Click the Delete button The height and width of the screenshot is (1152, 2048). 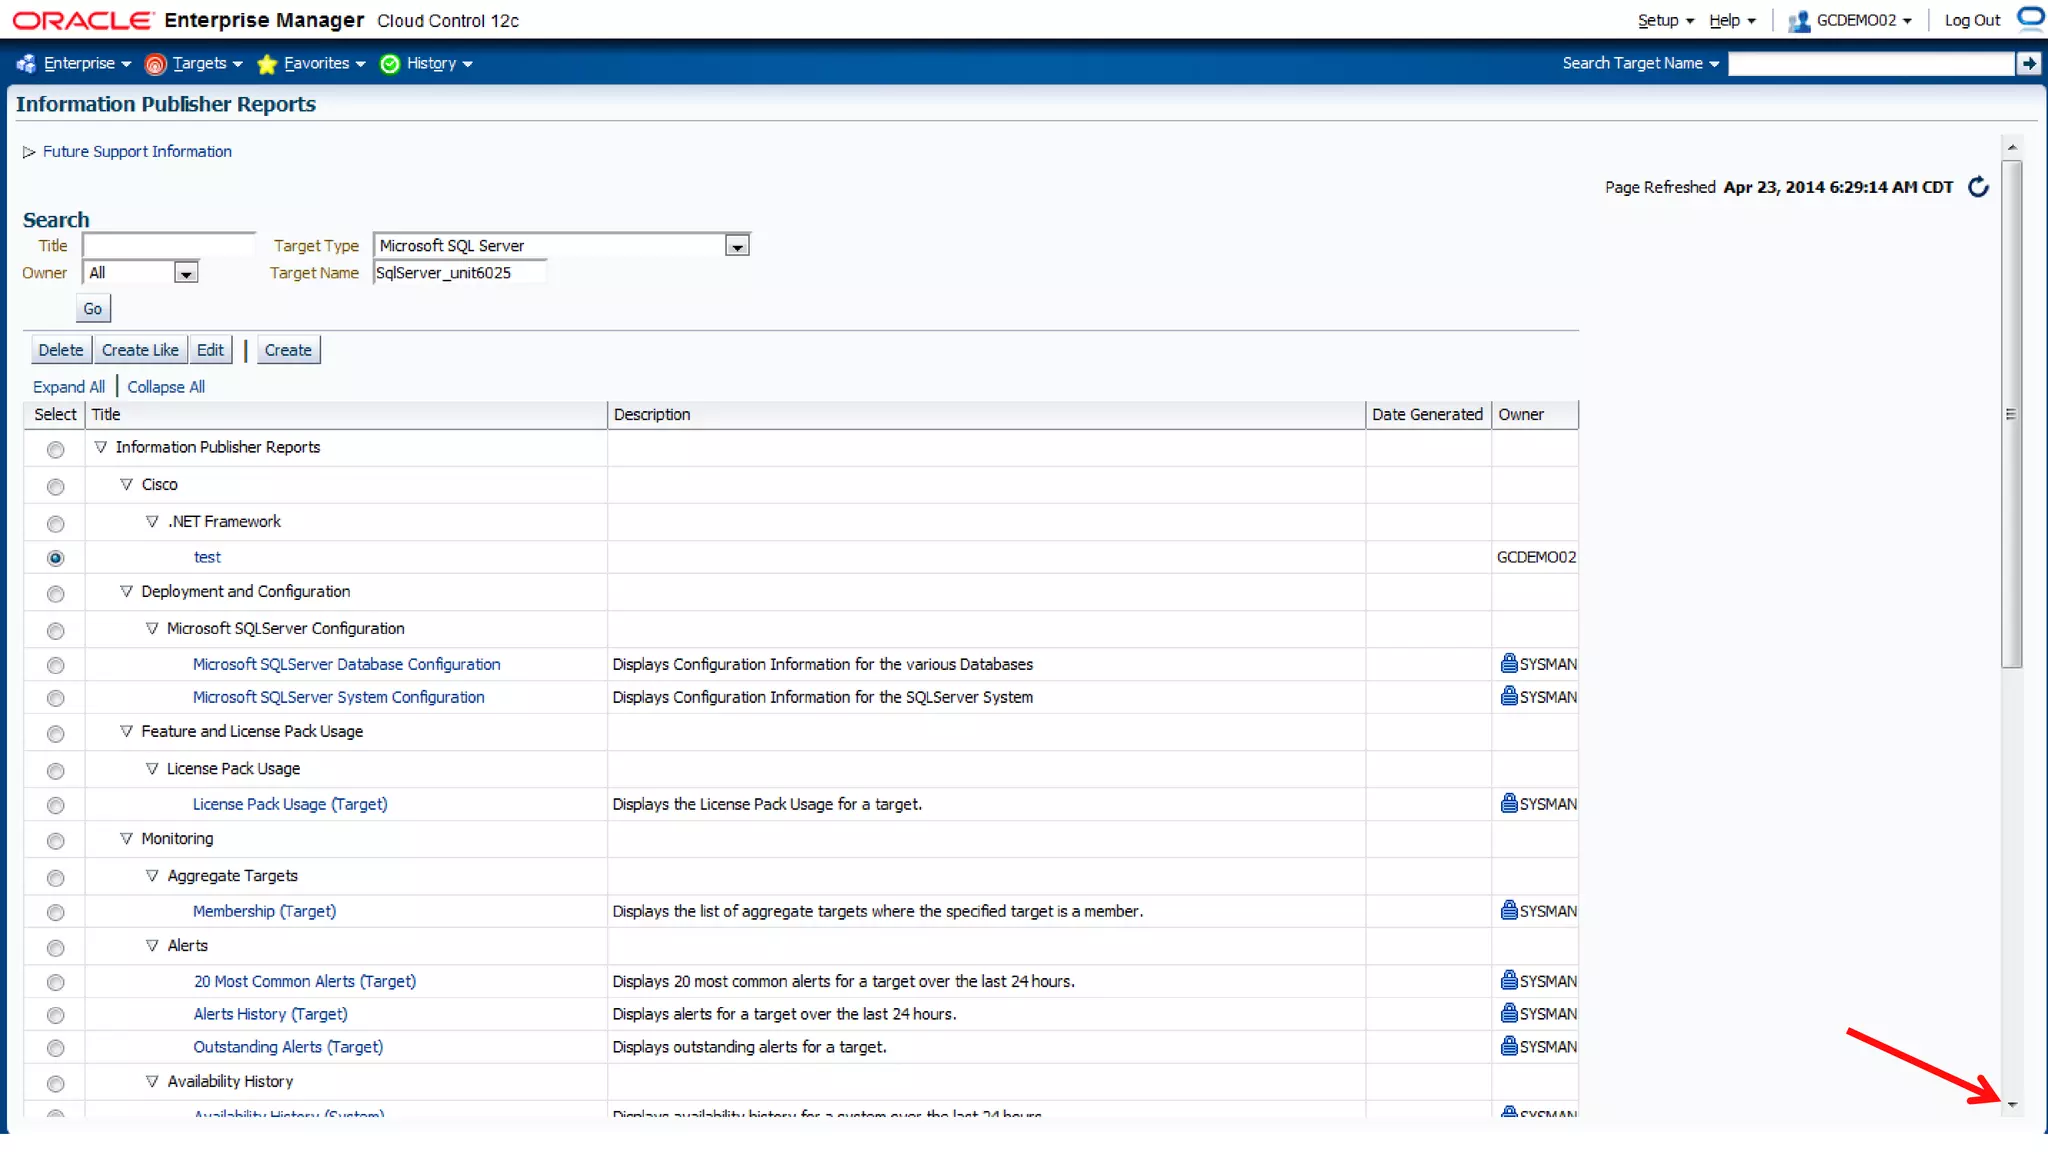pos(61,350)
